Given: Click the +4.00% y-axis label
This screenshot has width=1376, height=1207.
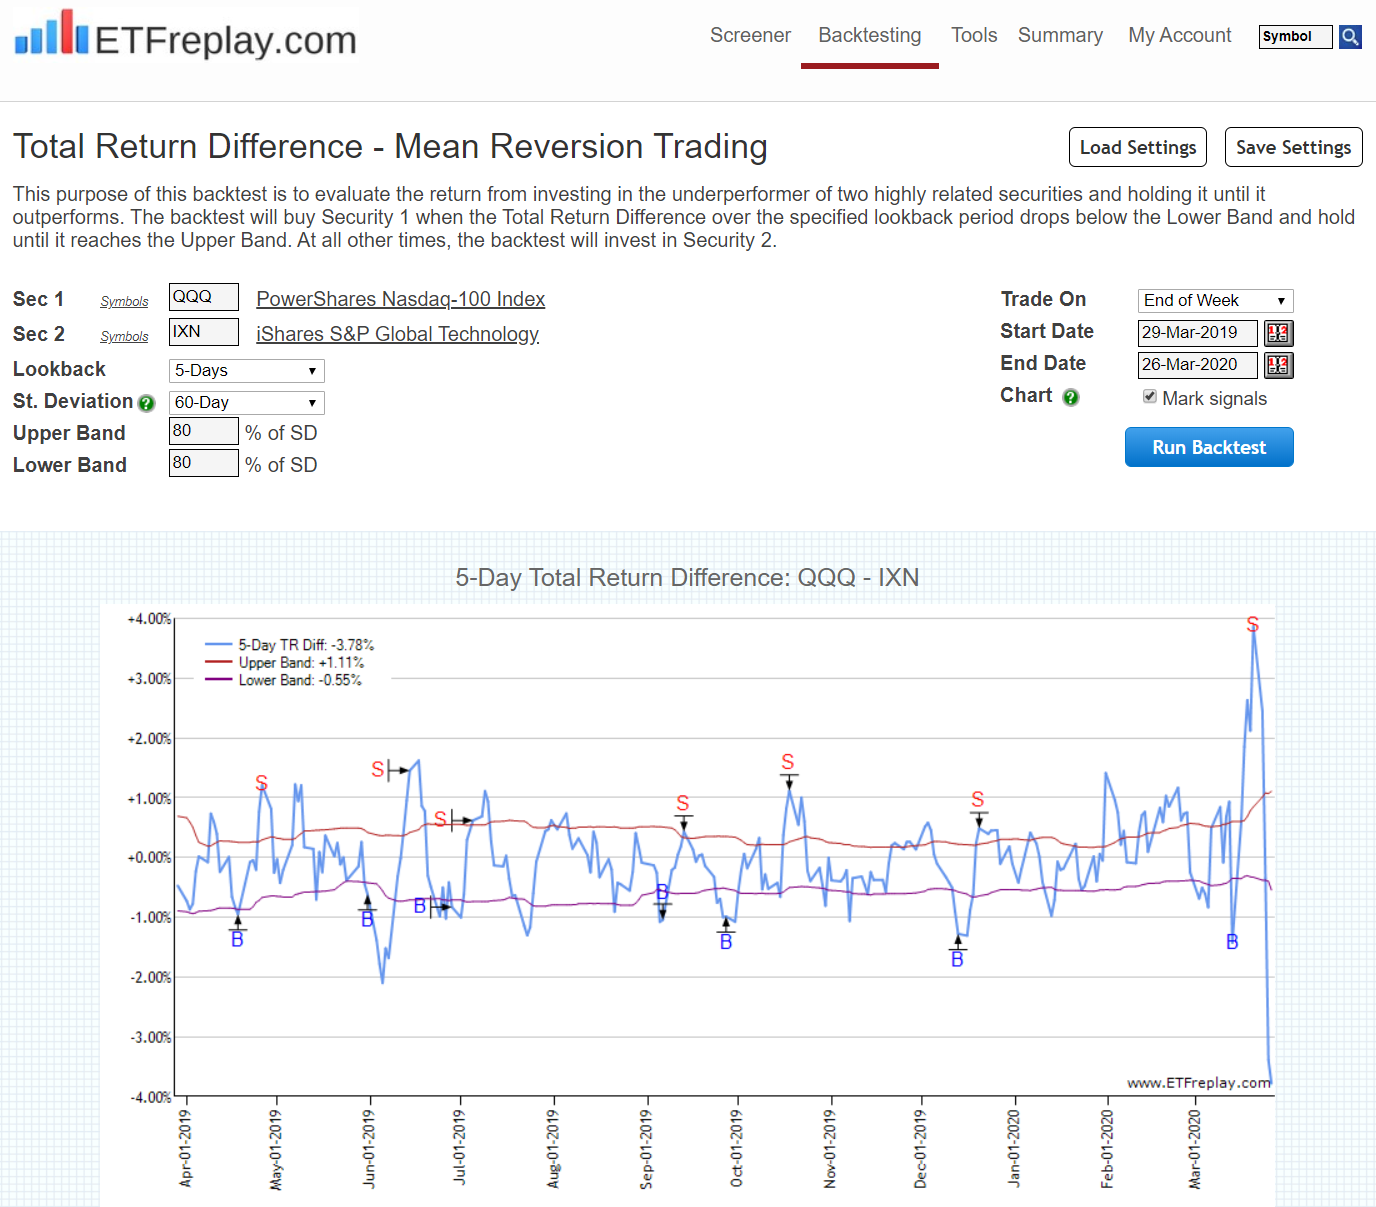Looking at the screenshot, I should [x=149, y=619].
